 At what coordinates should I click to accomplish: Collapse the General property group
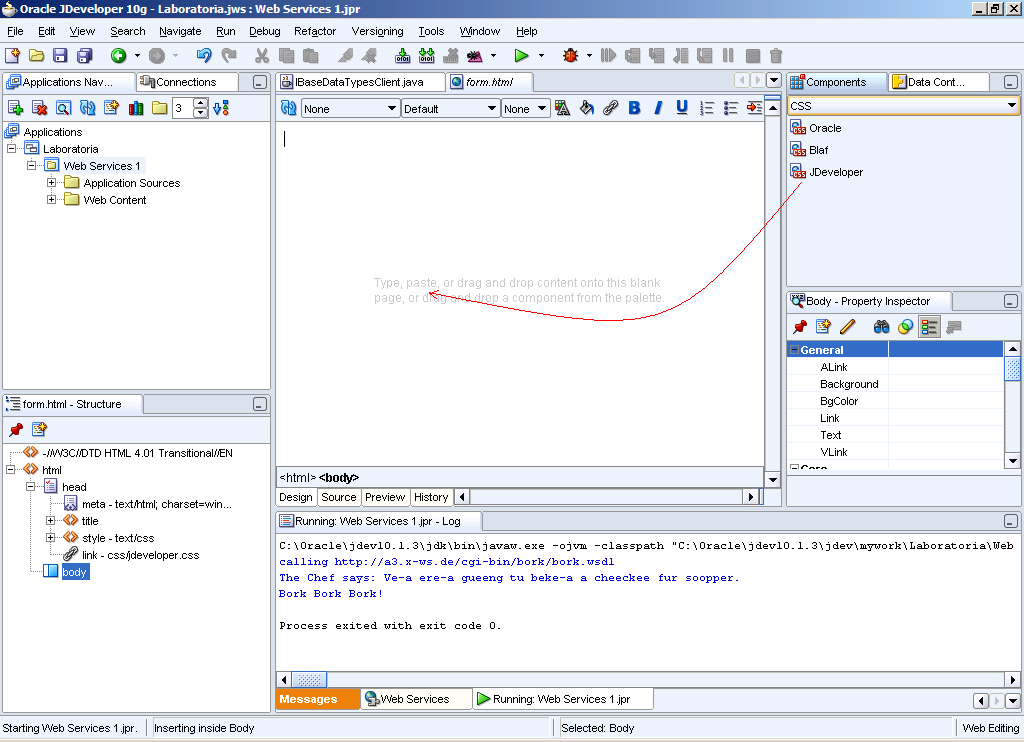pos(794,349)
